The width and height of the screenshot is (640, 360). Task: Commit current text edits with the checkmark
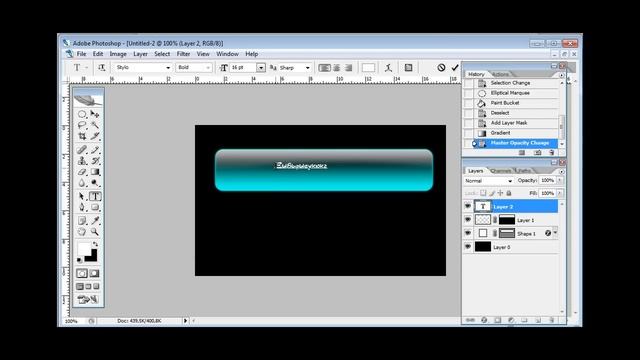(x=455, y=68)
